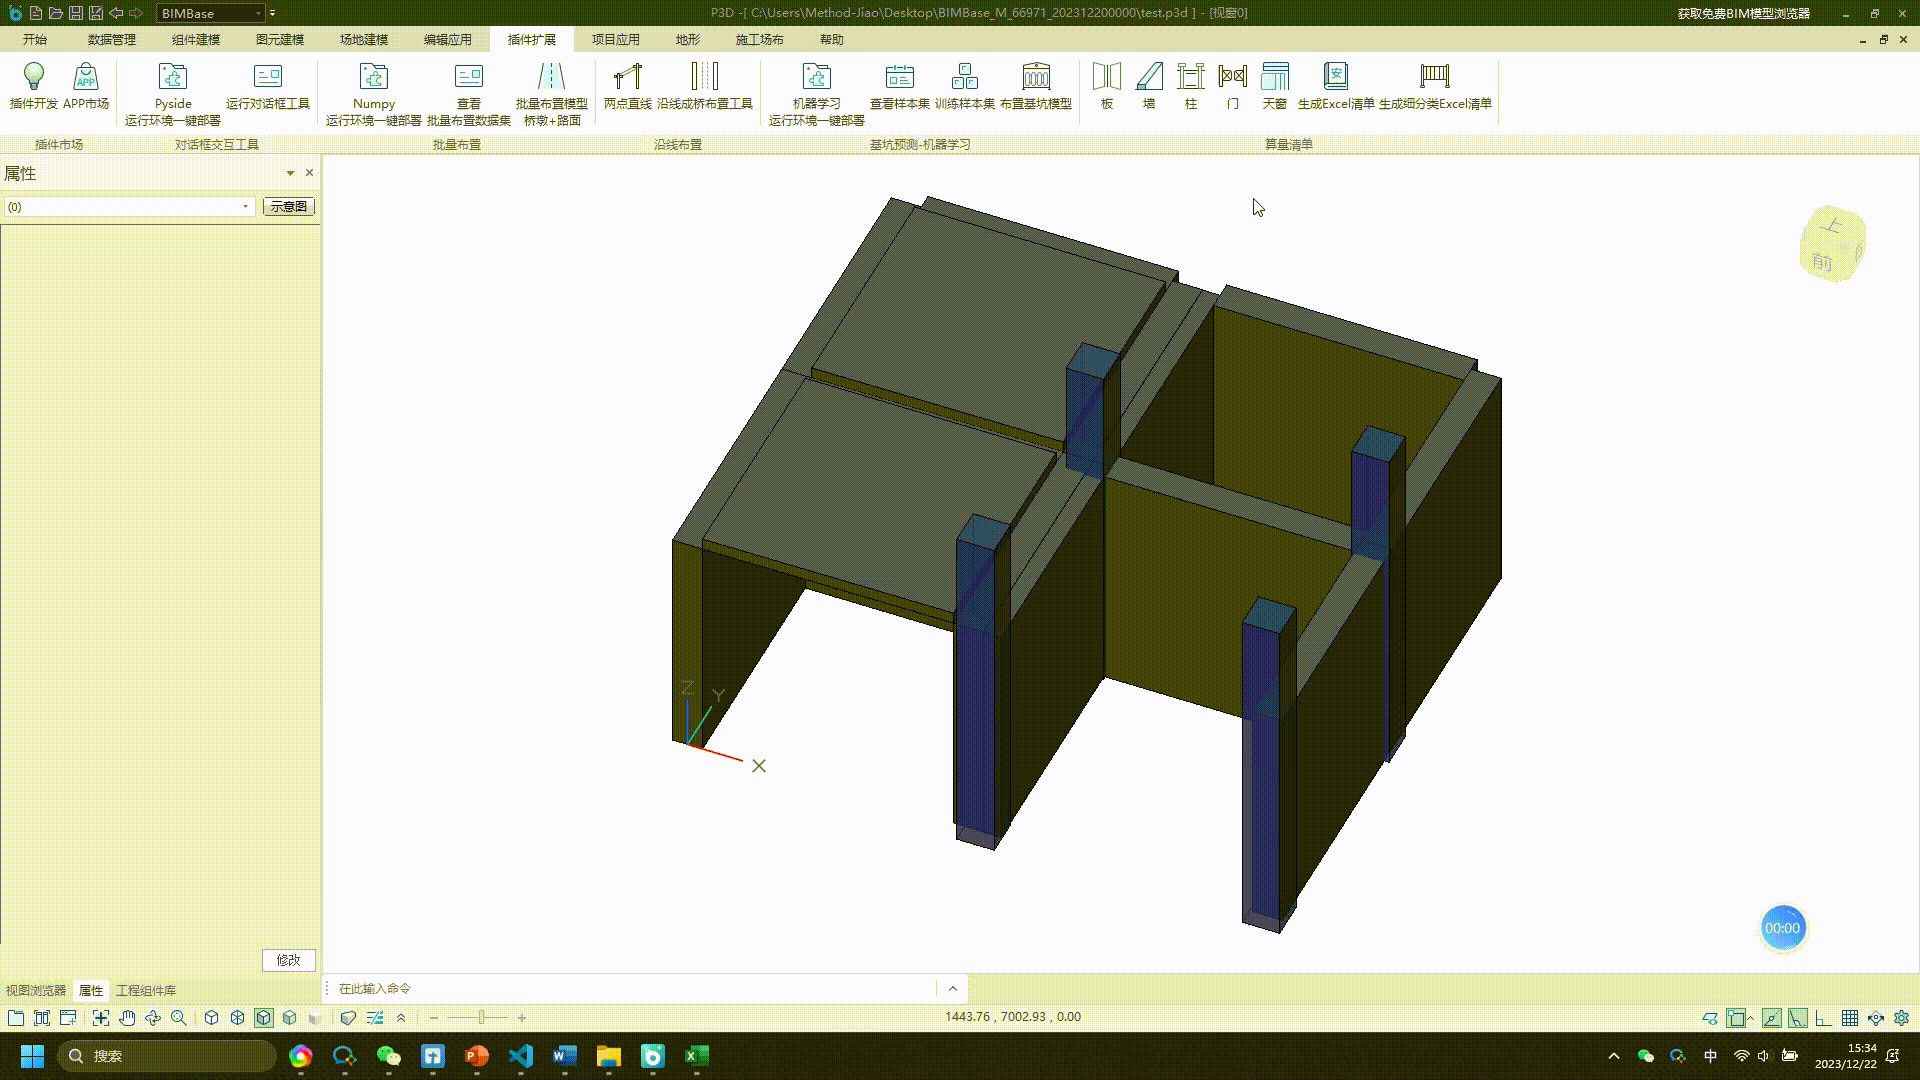1920x1080 pixels.
Task: Expand the command line history chevron
Action: point(953,989)
